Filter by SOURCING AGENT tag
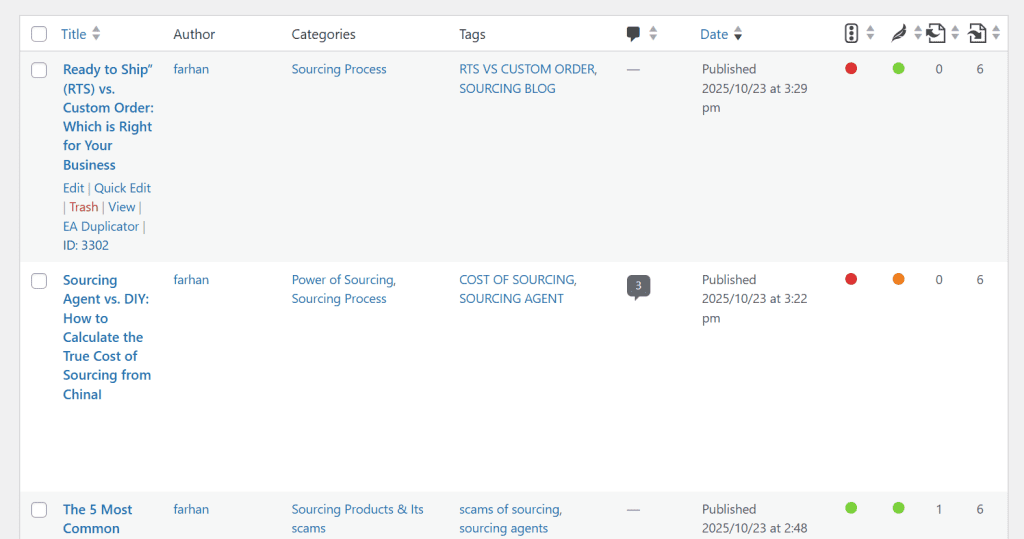This screenshot has width=1024, height=539. point(511,299)
